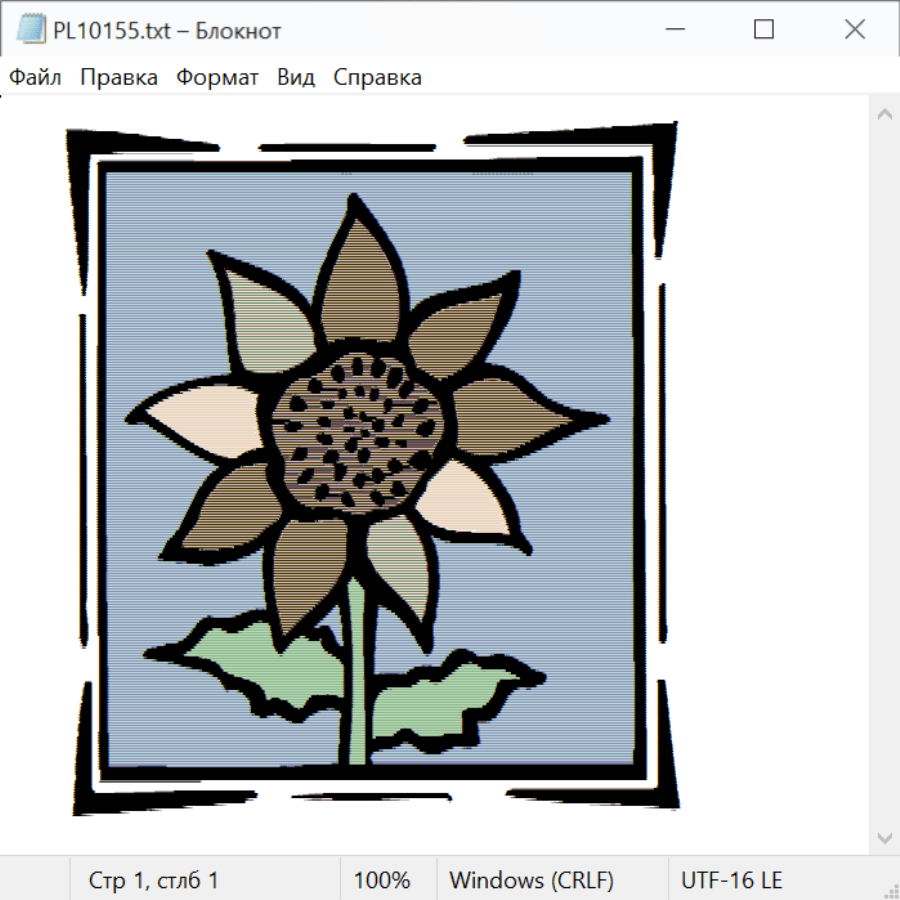
Task: Click the scroll down arrow
Action: [884, 837]
